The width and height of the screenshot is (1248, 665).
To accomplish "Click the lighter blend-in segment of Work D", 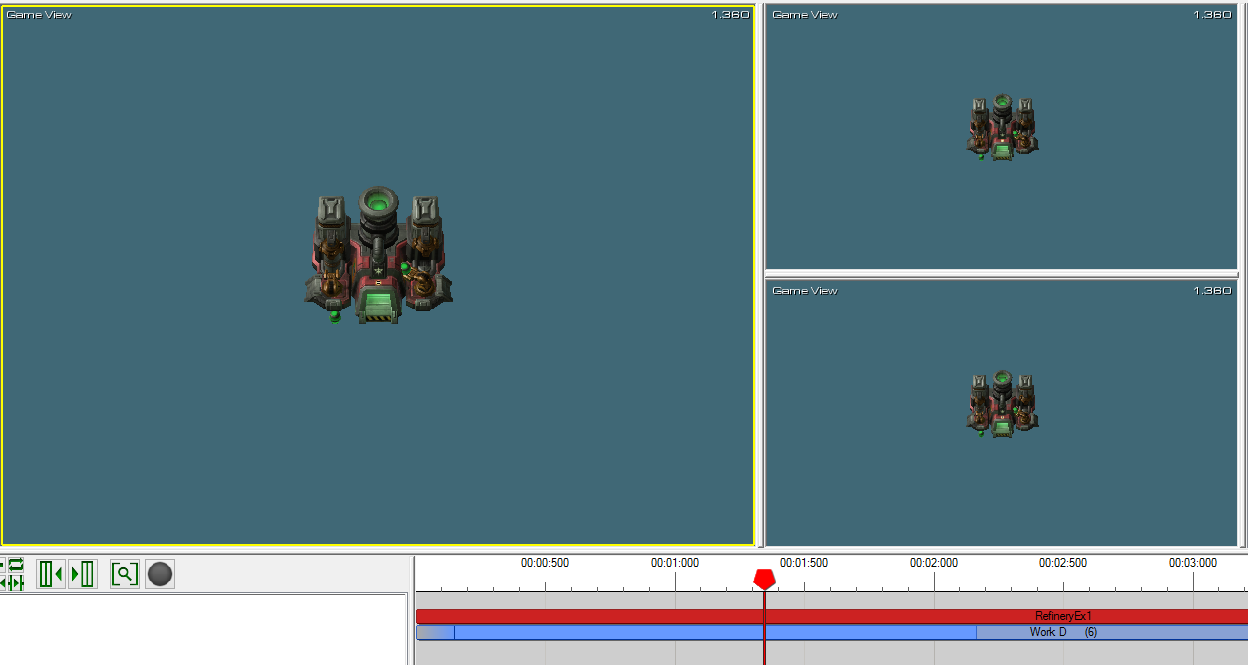I will pos(435,632).
